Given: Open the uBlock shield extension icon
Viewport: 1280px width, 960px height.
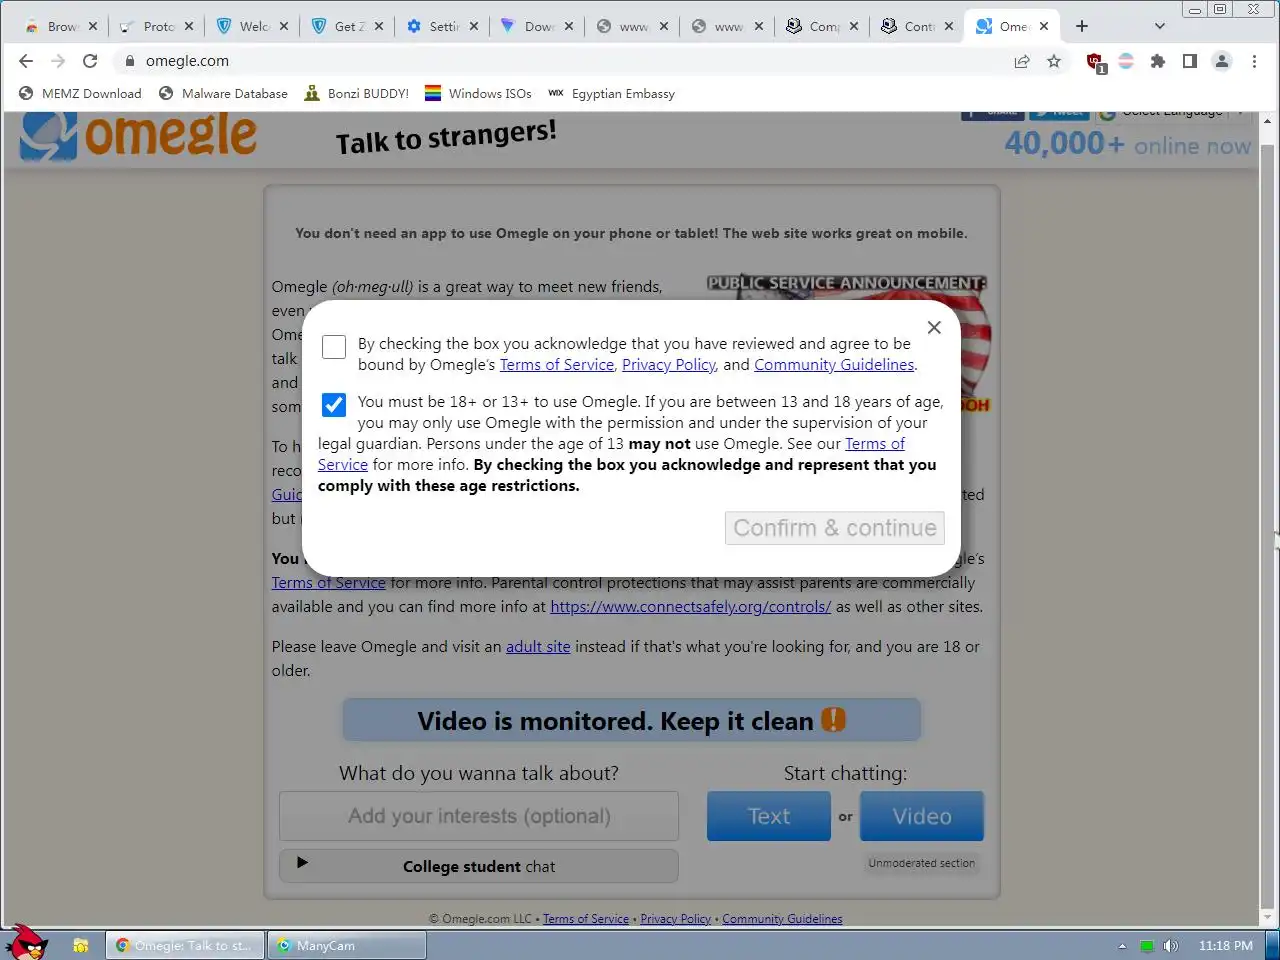Looking at the screenshot, I should (x=1095, y=62).
